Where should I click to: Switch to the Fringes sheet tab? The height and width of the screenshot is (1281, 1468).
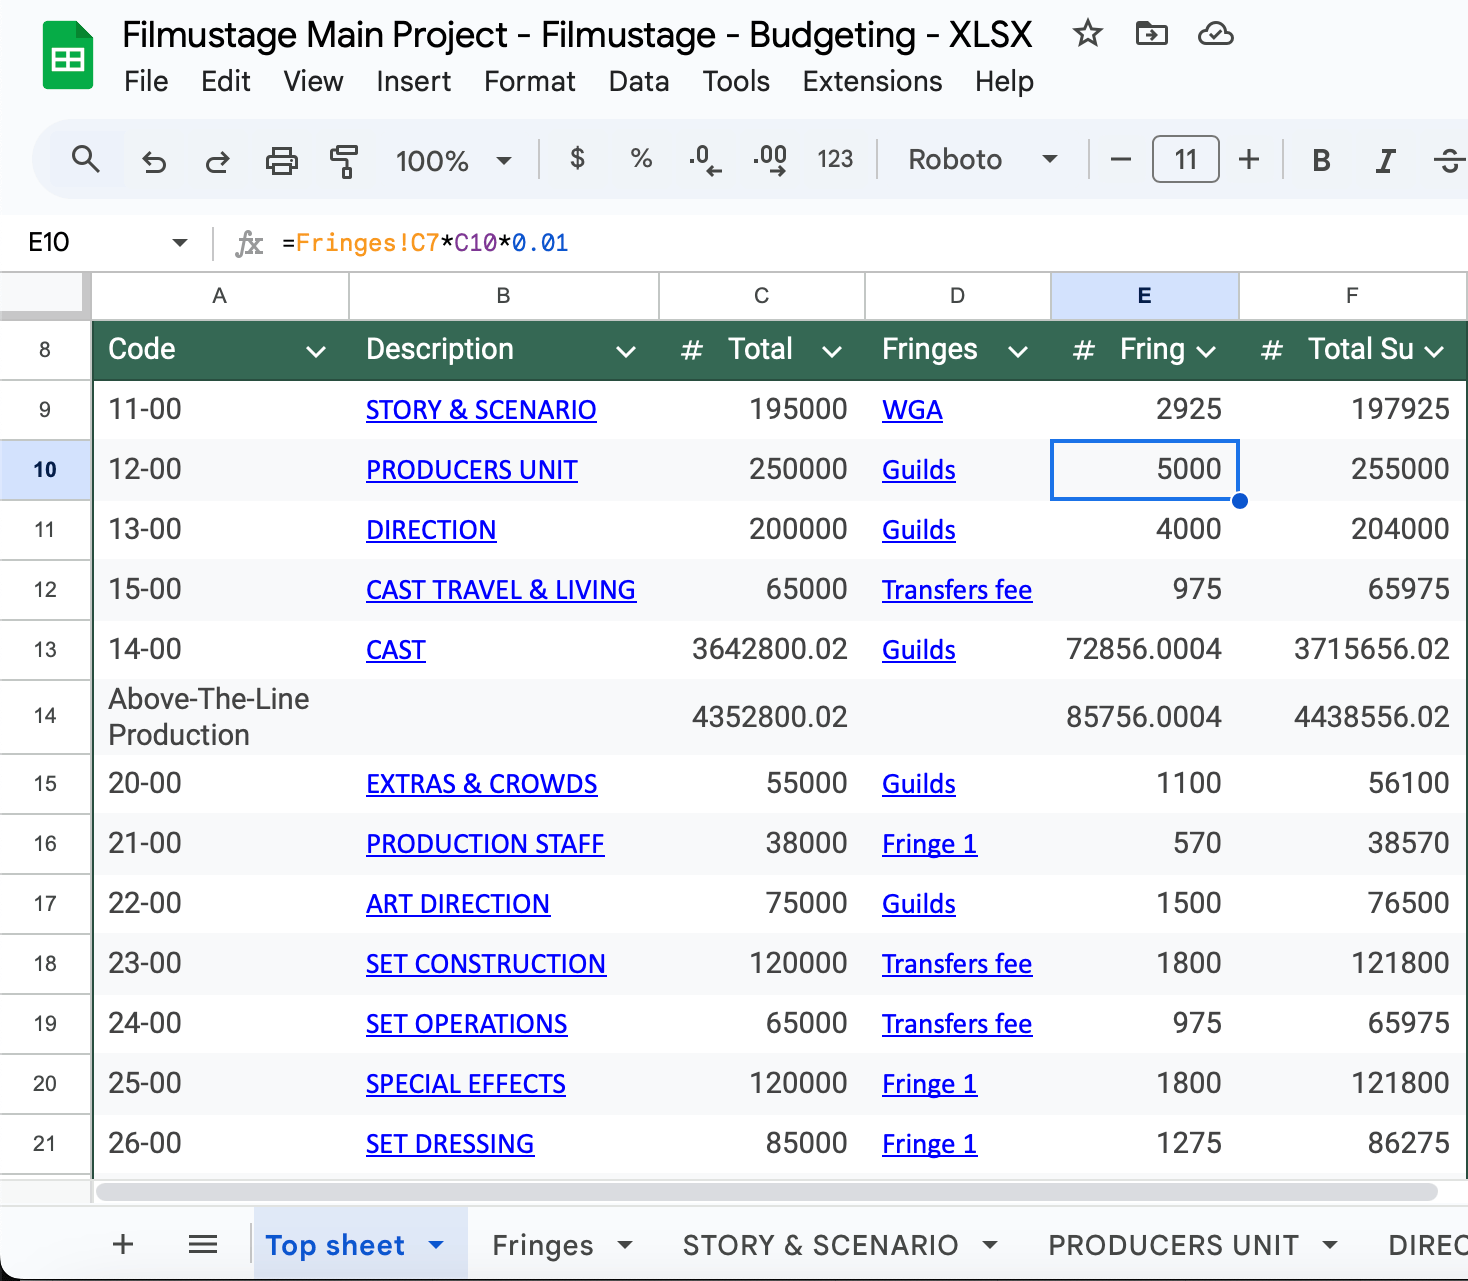click(x=543, y=1245)
